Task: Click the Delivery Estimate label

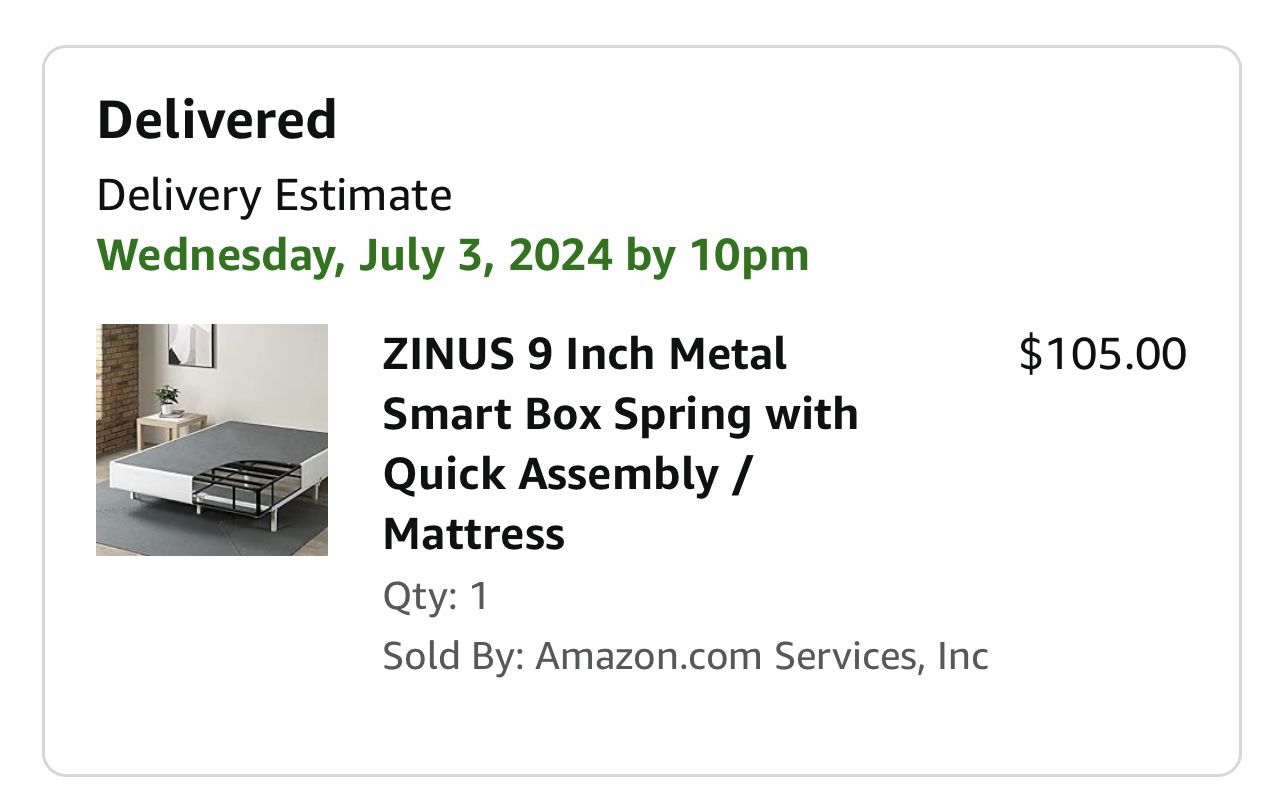Action: [x=274, y=195]
